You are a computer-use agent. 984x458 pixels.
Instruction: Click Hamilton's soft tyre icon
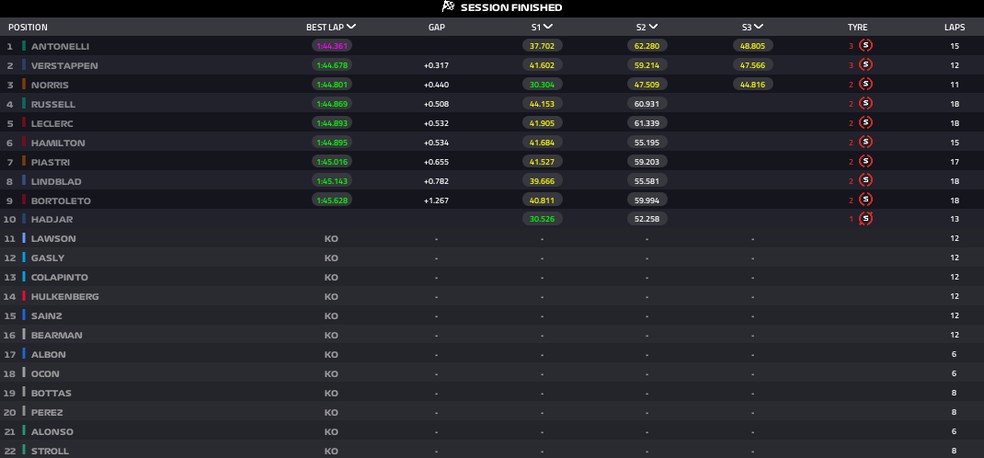point(866,142)
